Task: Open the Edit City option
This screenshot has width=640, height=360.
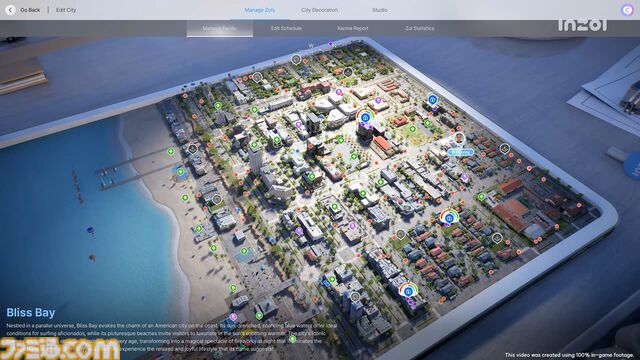Action: 66,10
